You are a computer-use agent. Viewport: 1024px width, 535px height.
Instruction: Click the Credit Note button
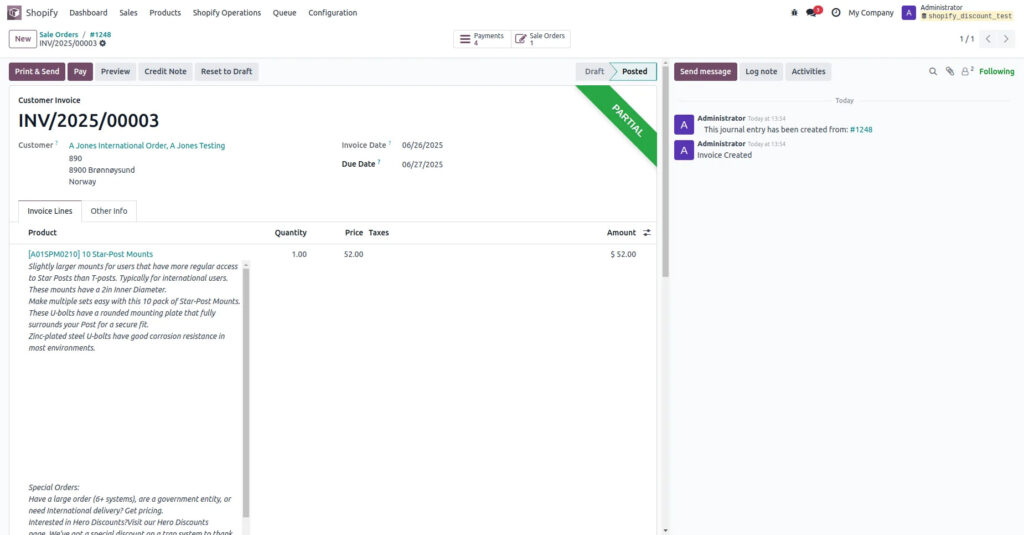(x=165, y=72)
